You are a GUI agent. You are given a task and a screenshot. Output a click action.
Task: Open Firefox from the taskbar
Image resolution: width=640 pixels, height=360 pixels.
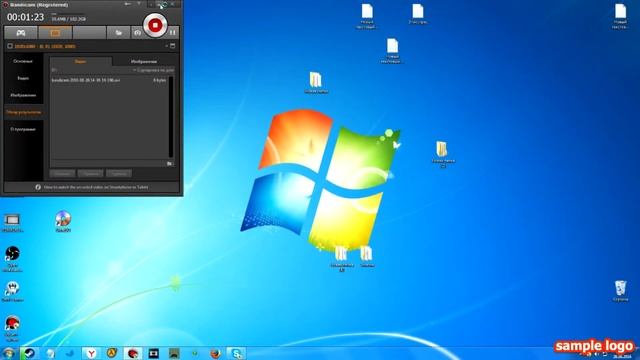click(216, 353)
